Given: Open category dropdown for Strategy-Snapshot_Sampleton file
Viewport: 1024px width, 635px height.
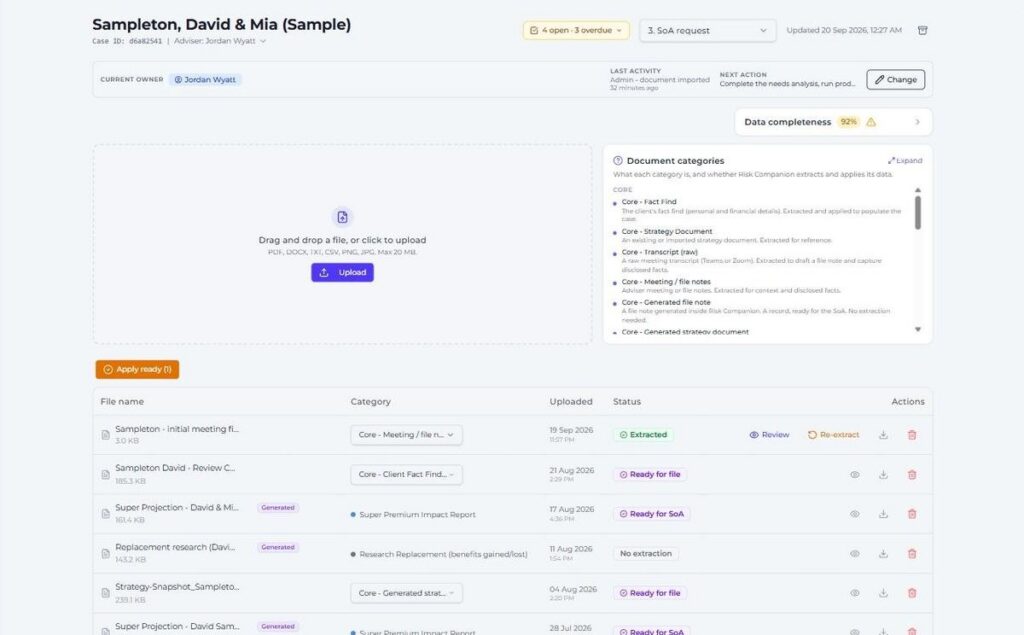Looking at the screenshot, I should (406, 593).
